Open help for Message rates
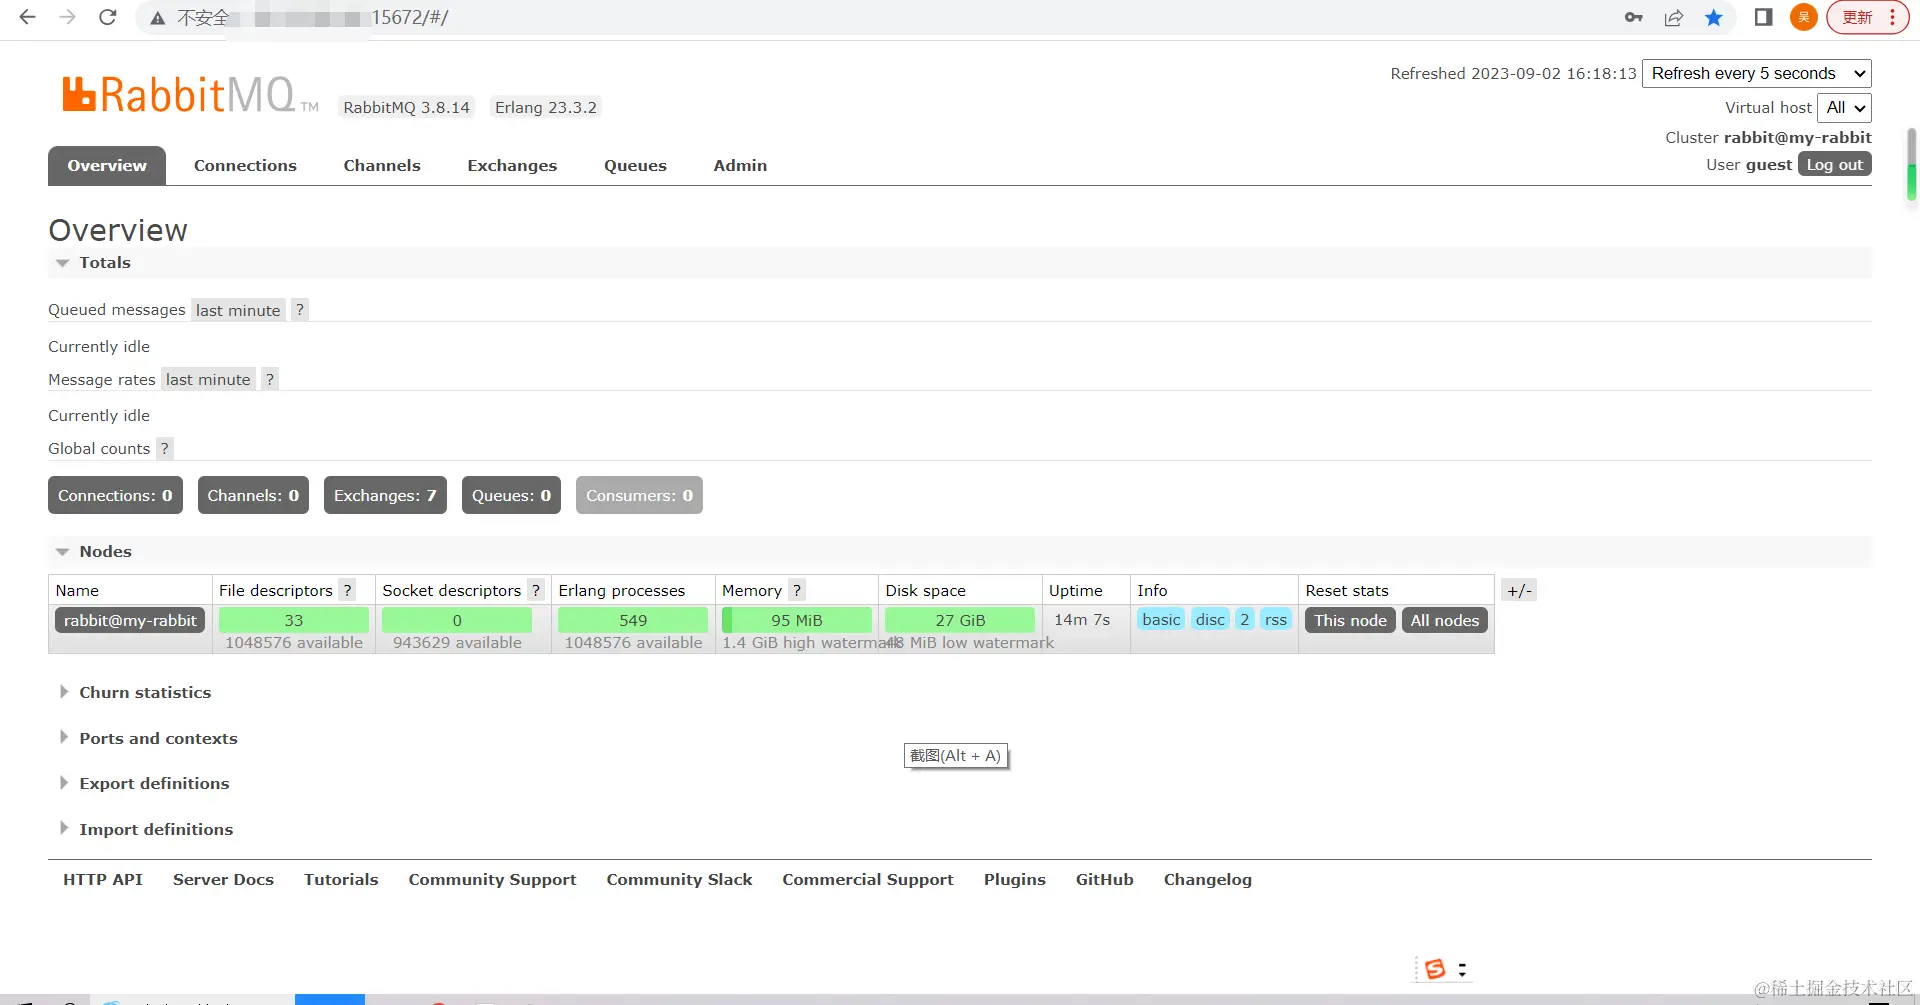1920x1005 pixels. point(269,379)
